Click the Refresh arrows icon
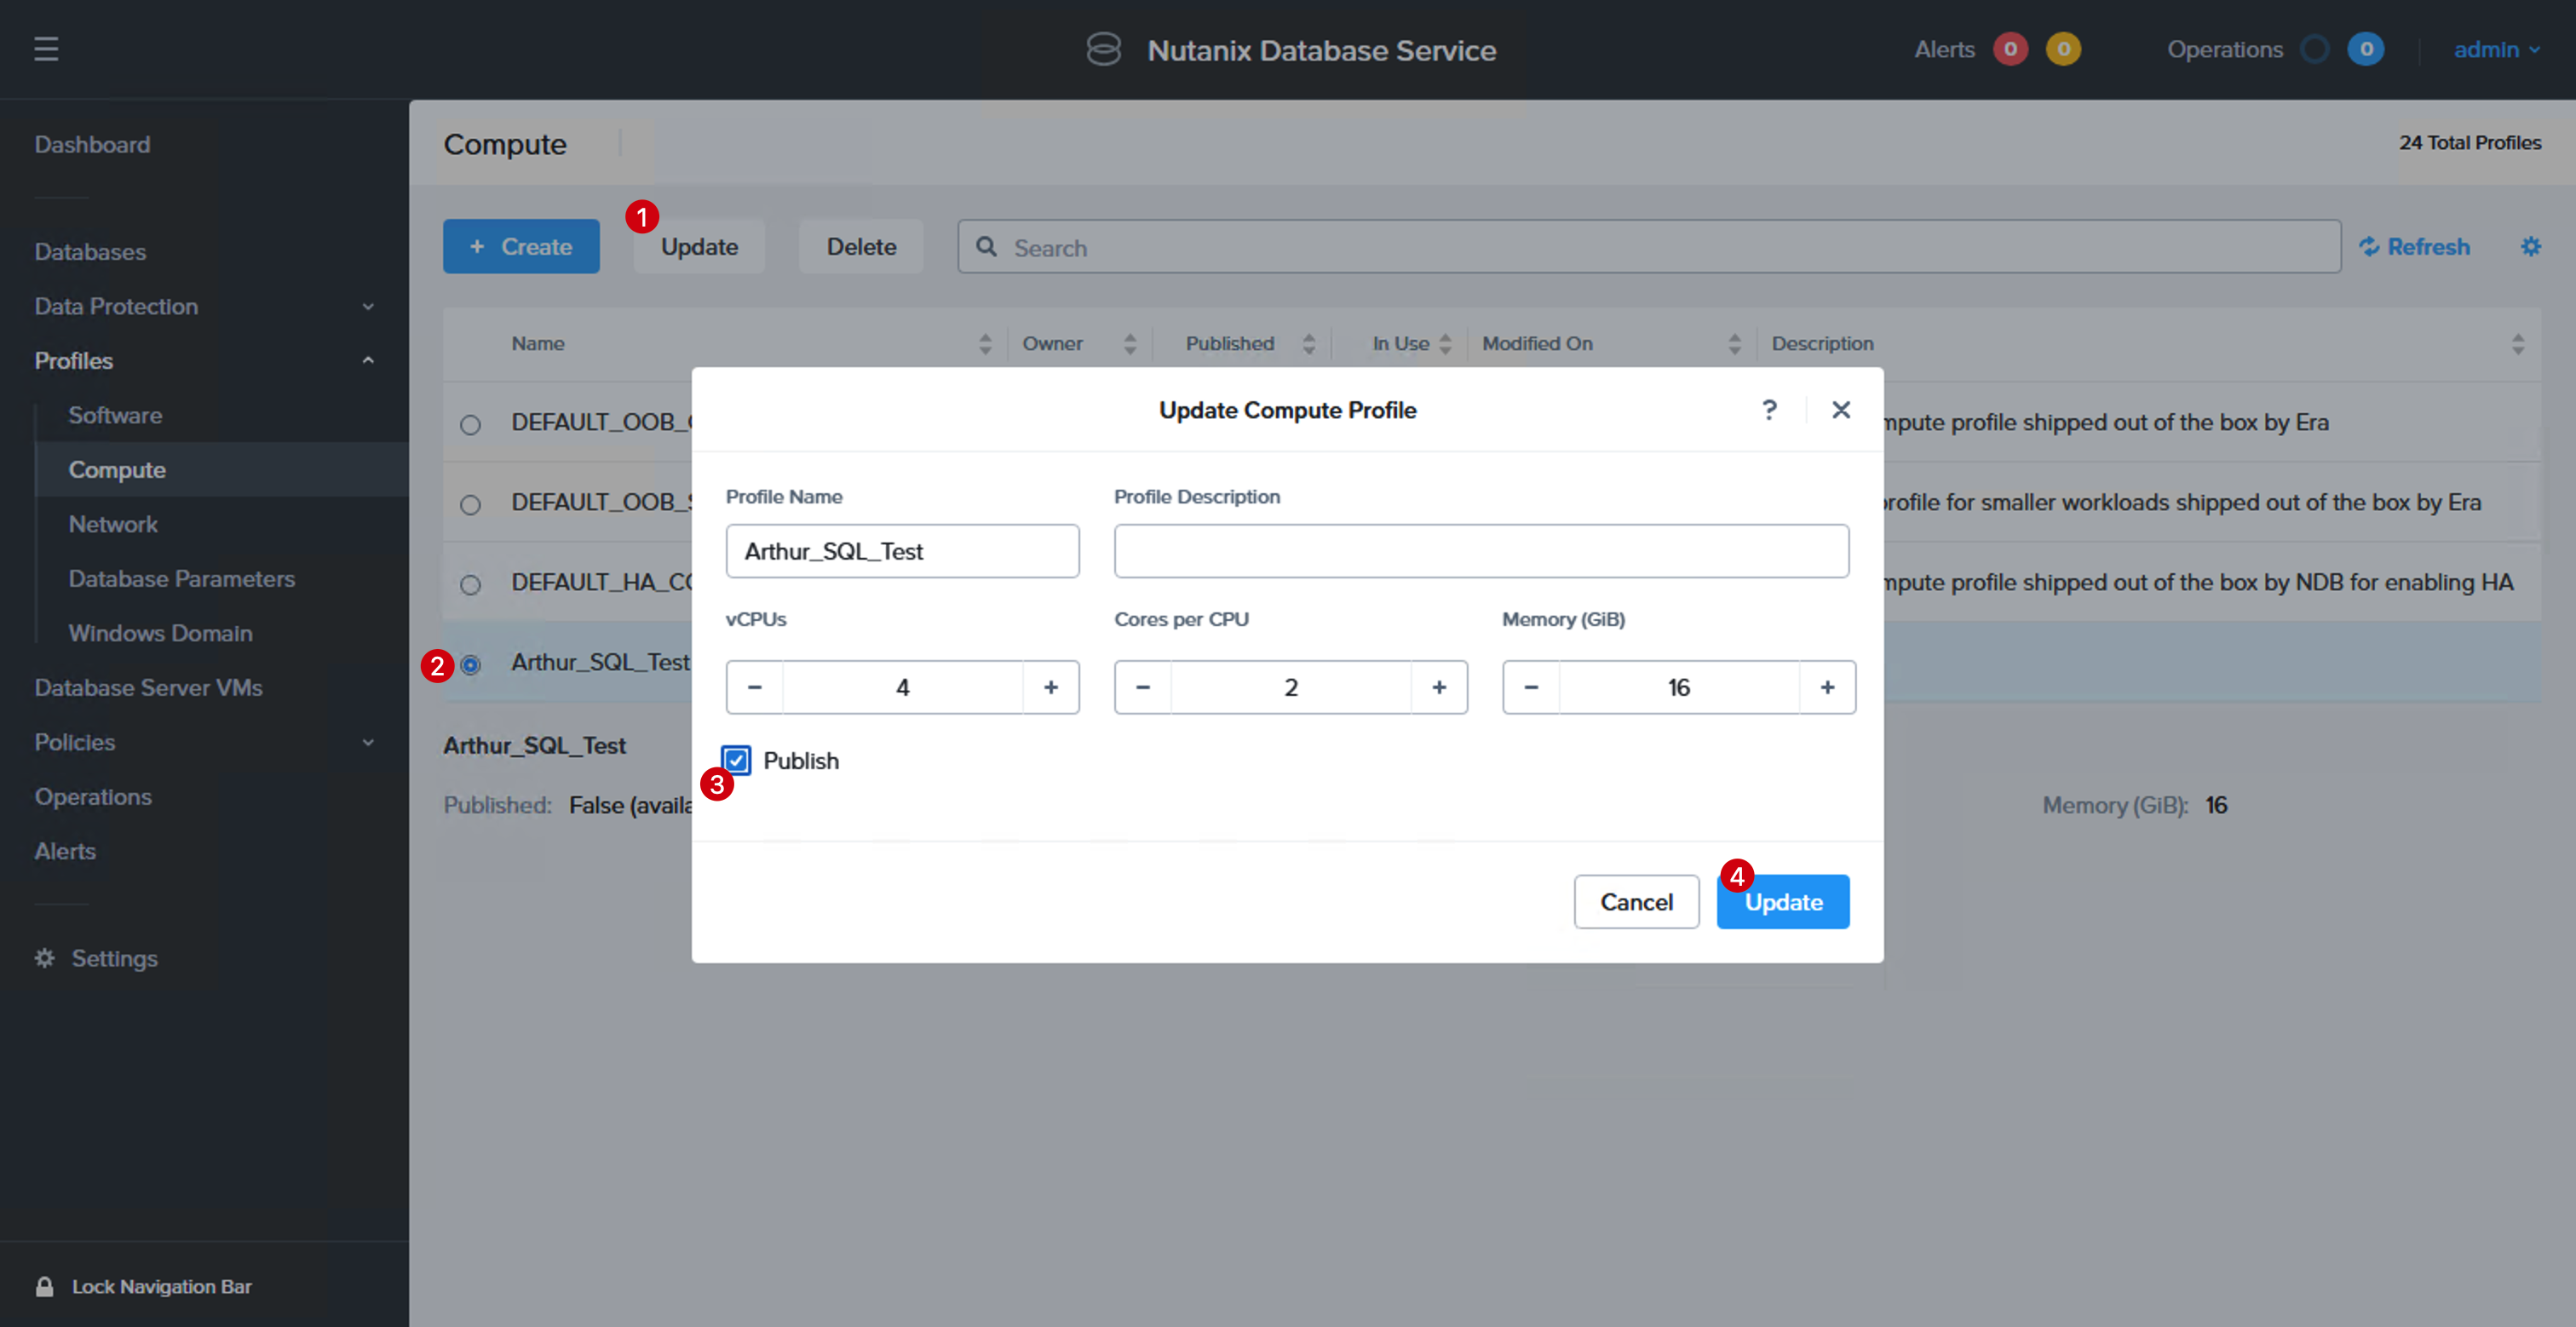2576x1327 pixels. pos(2368,246)
